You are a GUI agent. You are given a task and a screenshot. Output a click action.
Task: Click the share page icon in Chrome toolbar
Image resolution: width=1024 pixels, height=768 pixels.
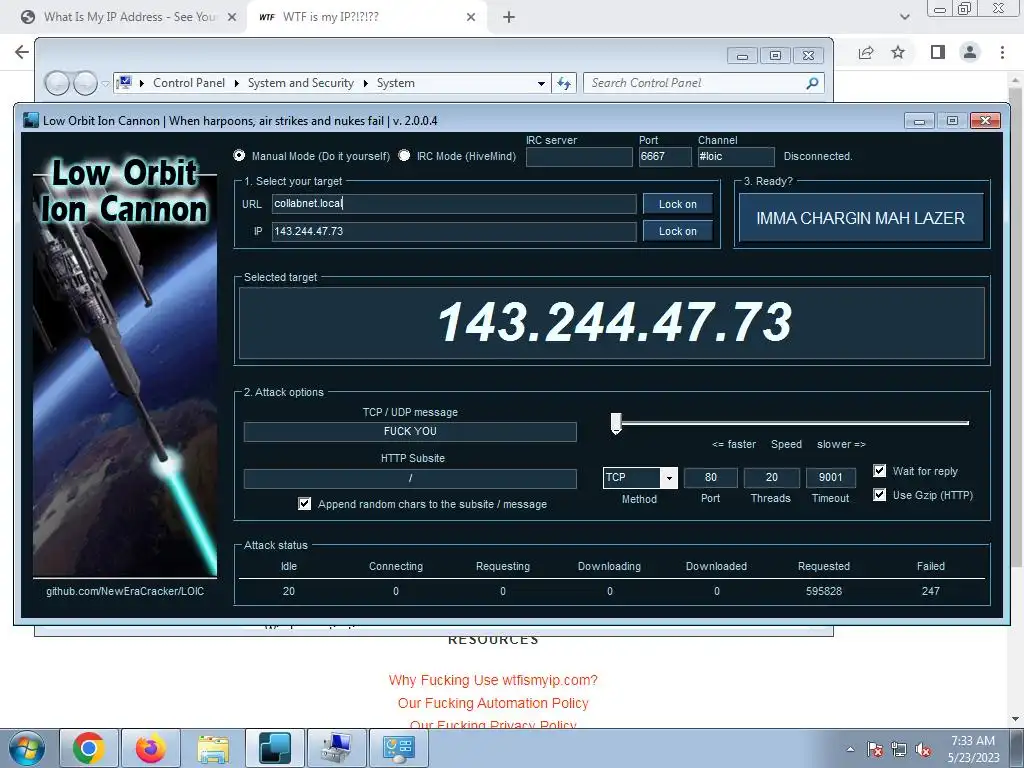tap(866, 52)
